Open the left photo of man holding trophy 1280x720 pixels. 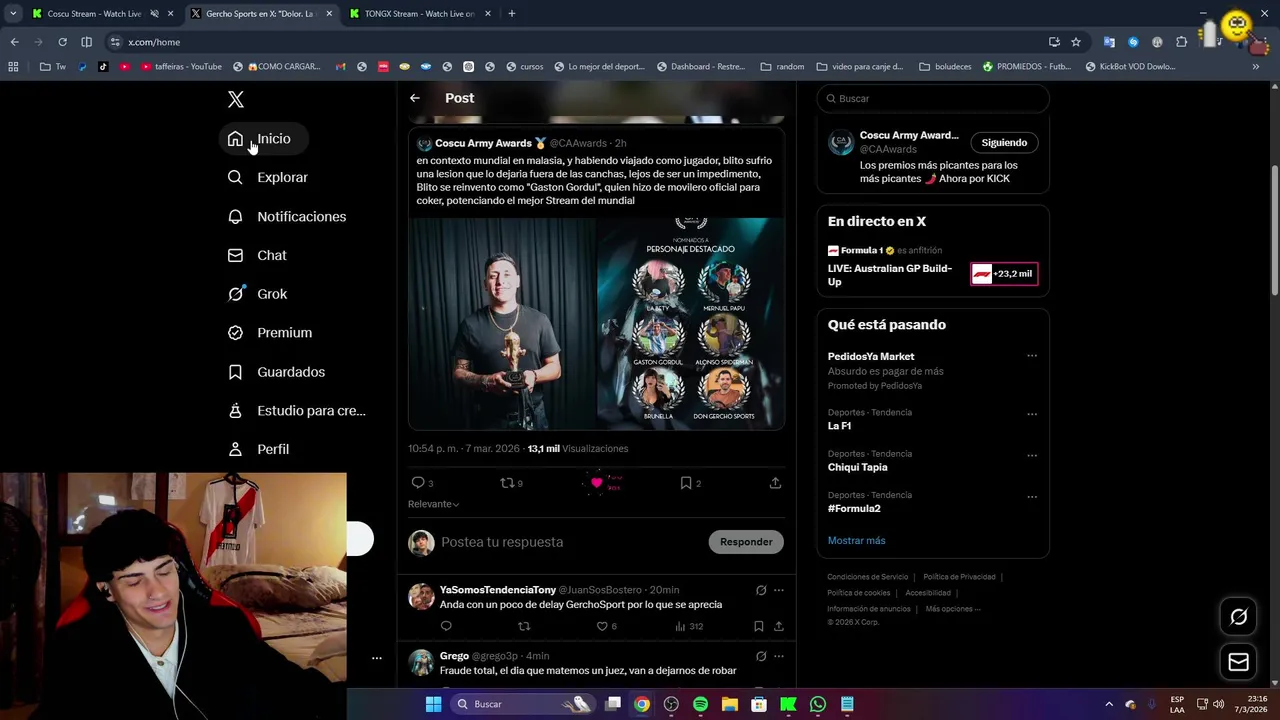pos(503,324)
